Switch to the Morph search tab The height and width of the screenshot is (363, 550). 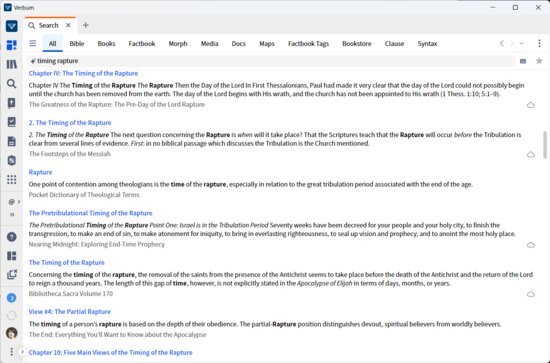[x=178, y=43]
